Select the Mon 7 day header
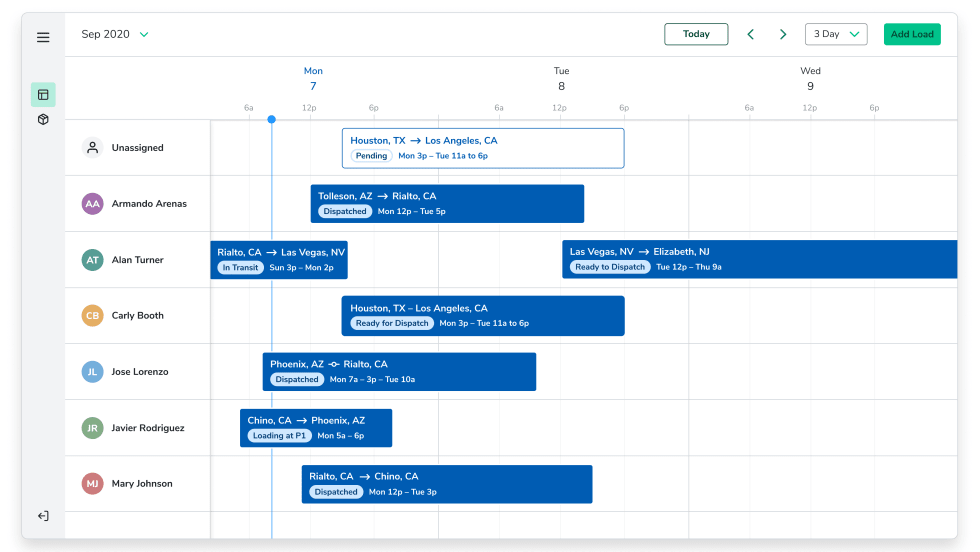This screenshot has width=980, height=552. [x=313, y=79]
